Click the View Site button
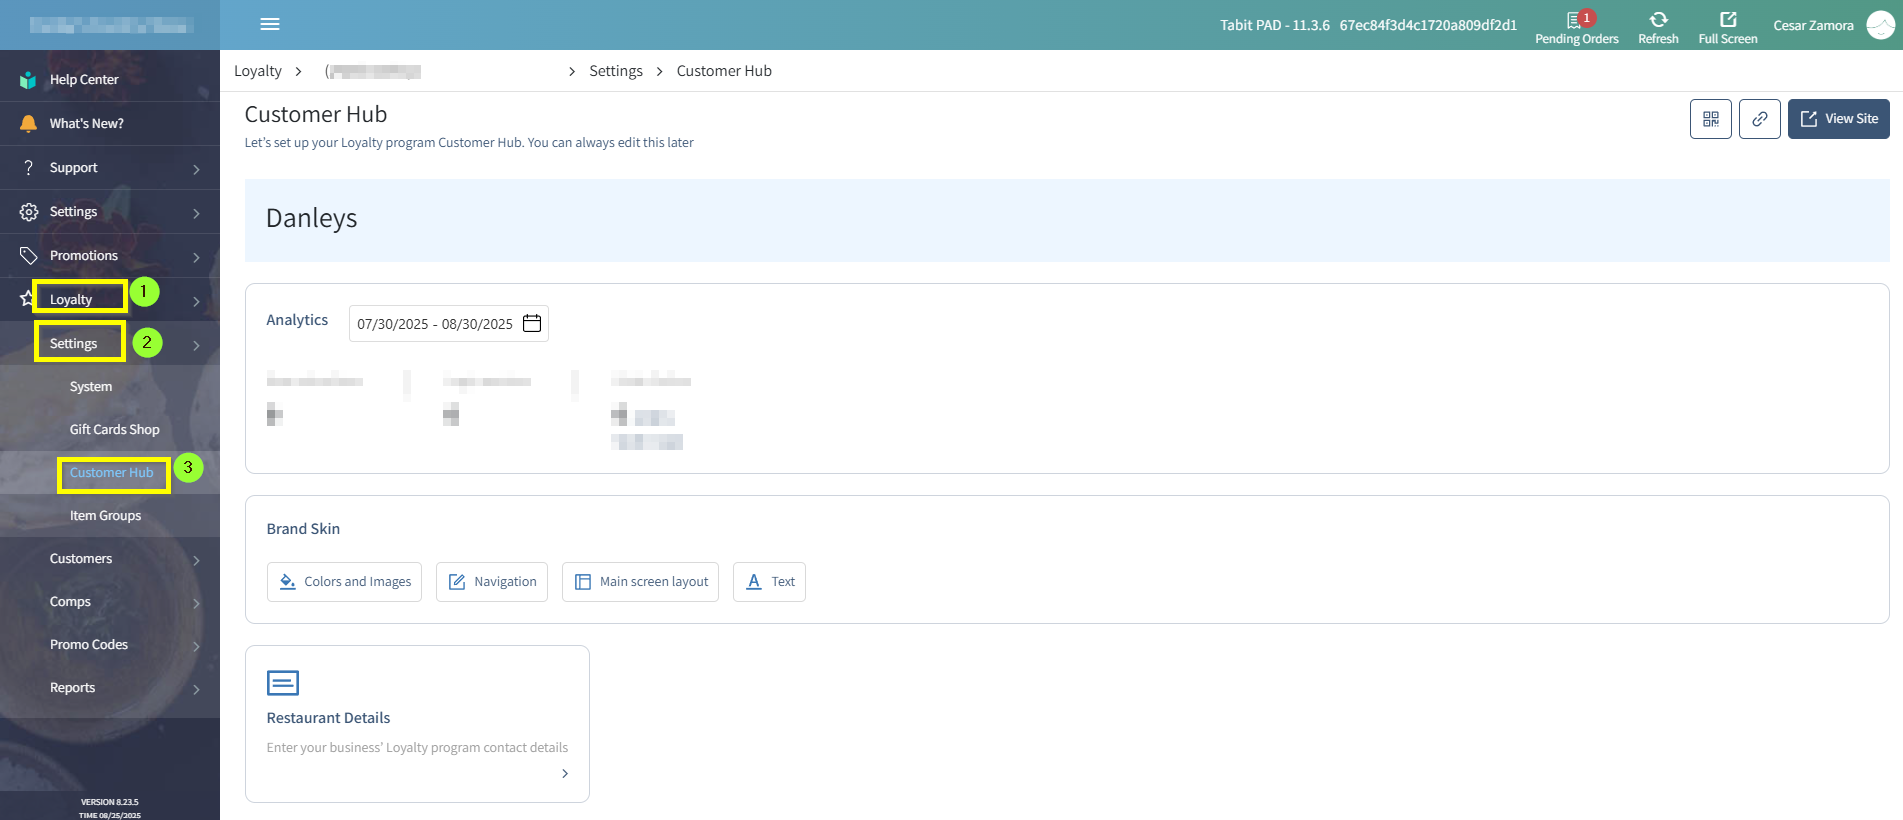The height and width of the screenshot is (820, 1903). click(1838, 119)
